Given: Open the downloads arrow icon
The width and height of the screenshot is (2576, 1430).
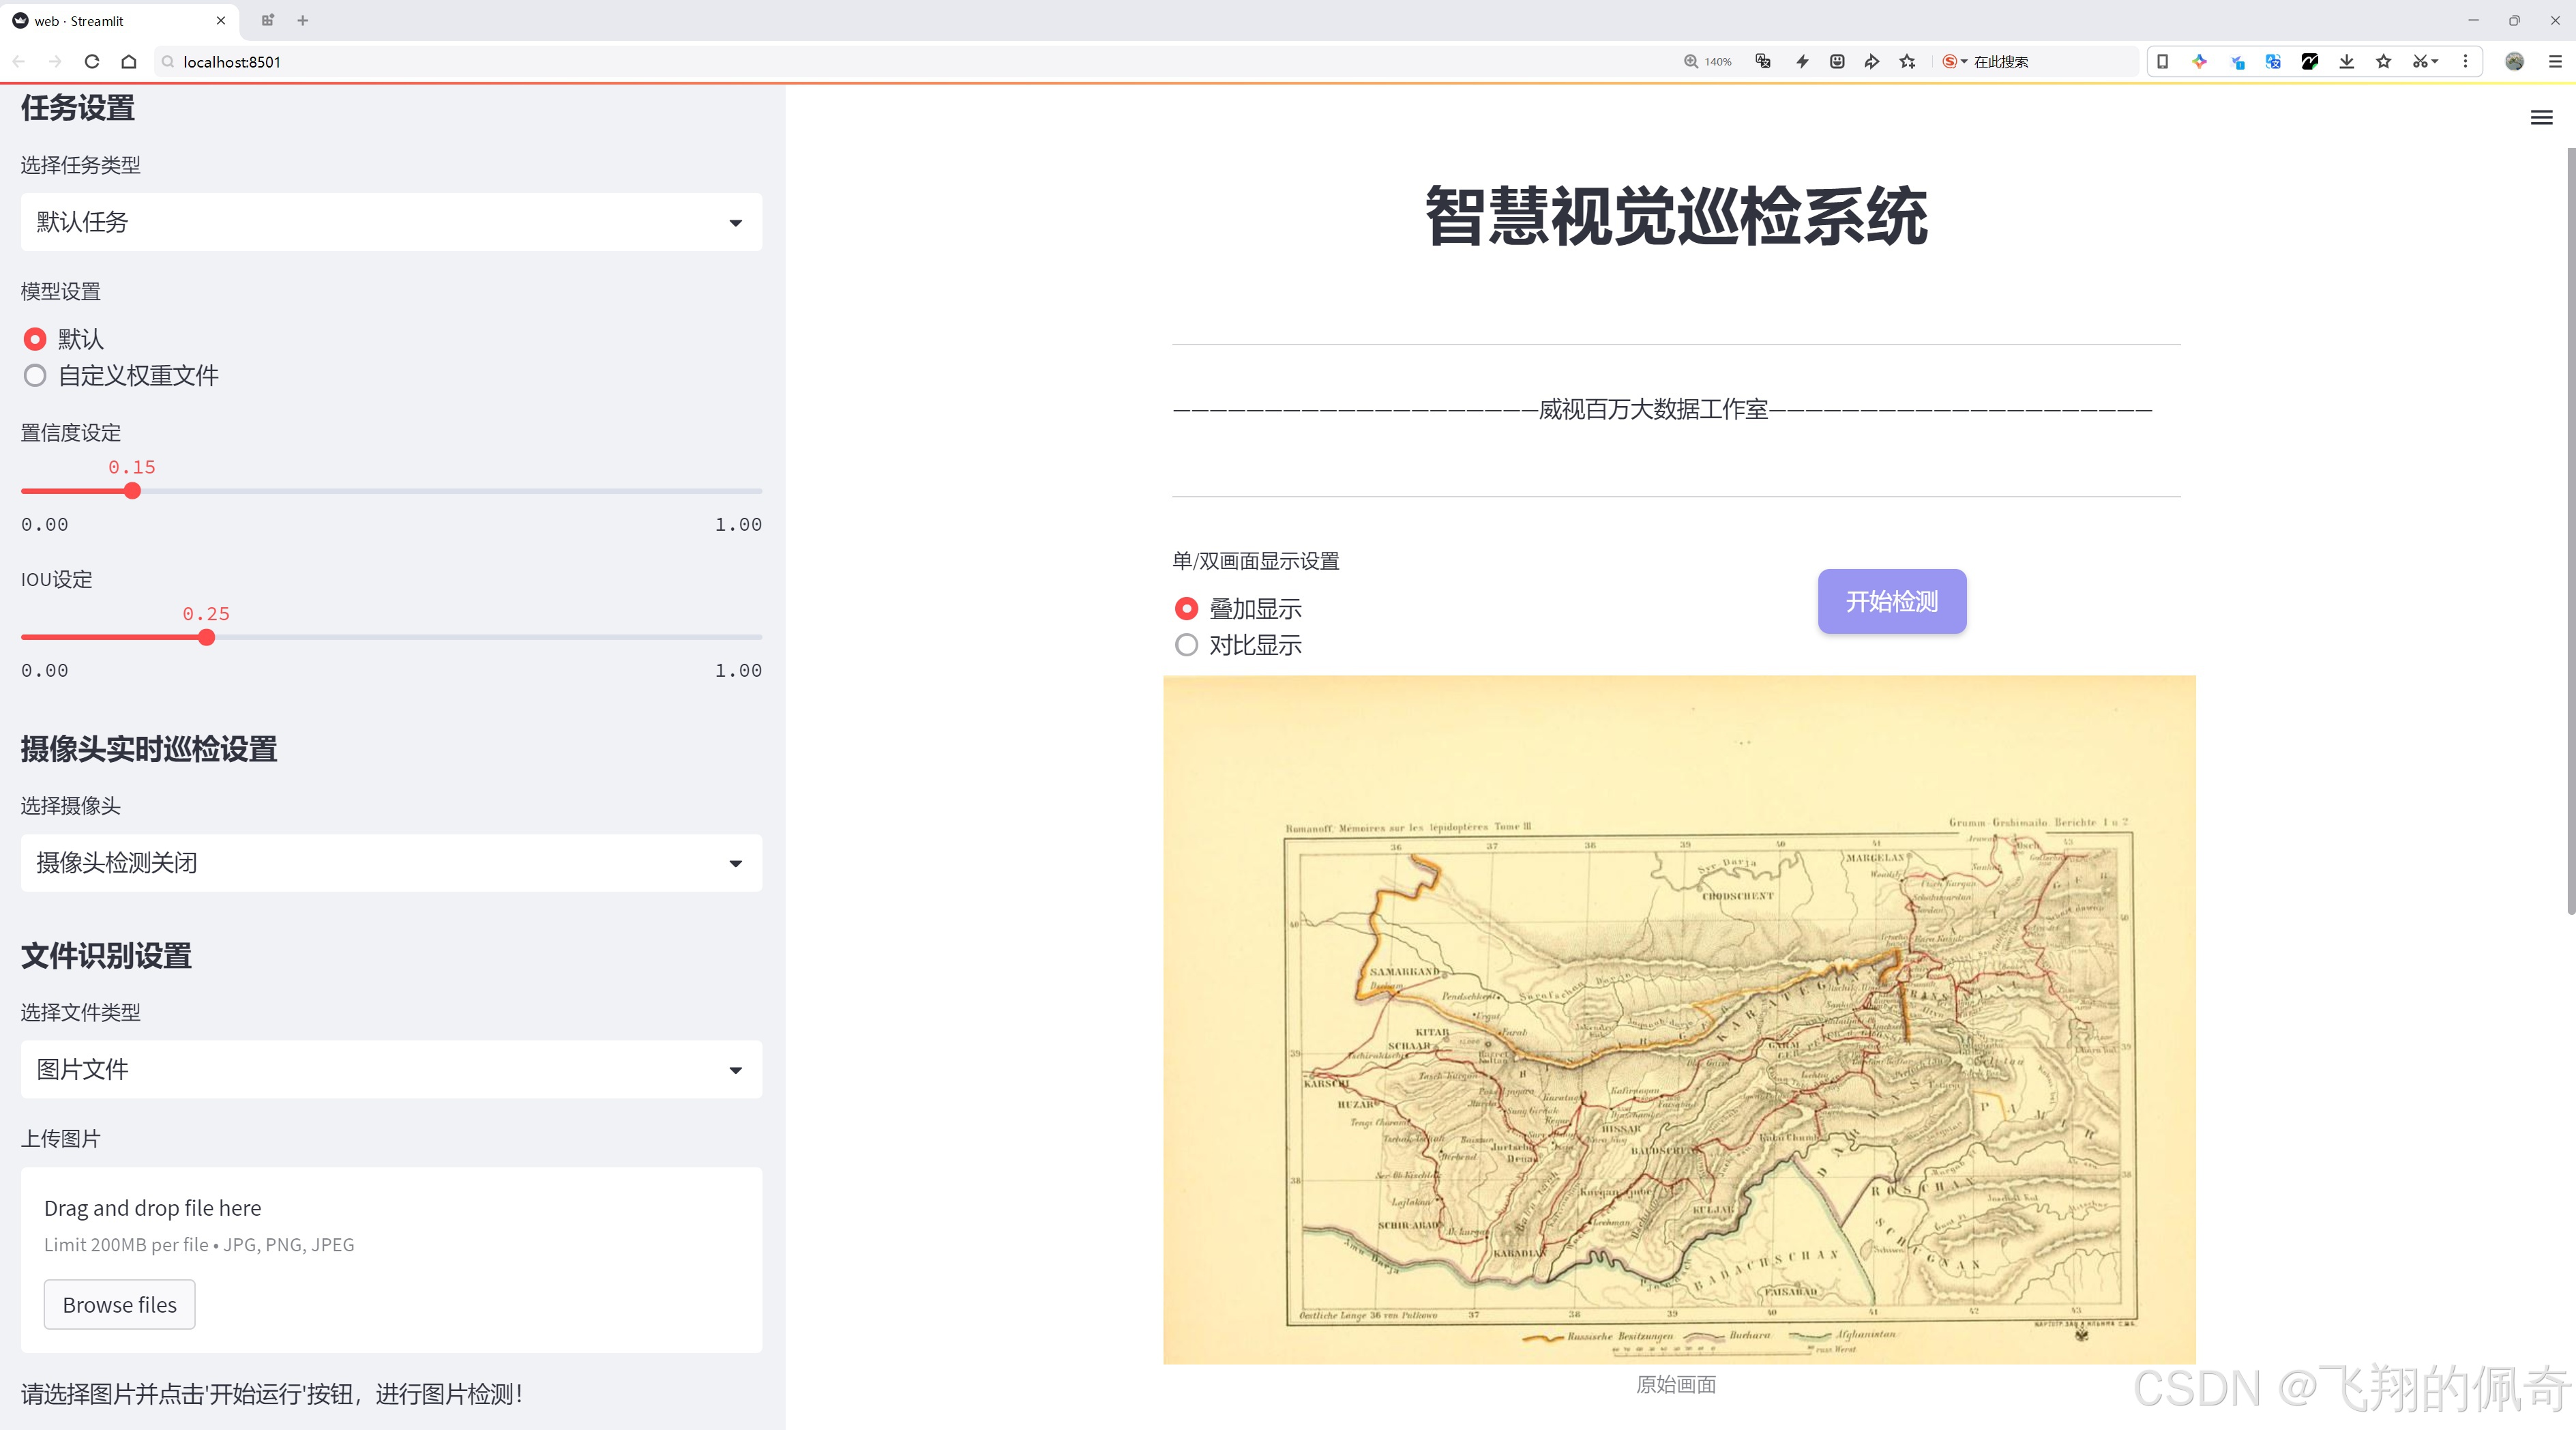Looking at the screenshot, I should (2347, 61).
